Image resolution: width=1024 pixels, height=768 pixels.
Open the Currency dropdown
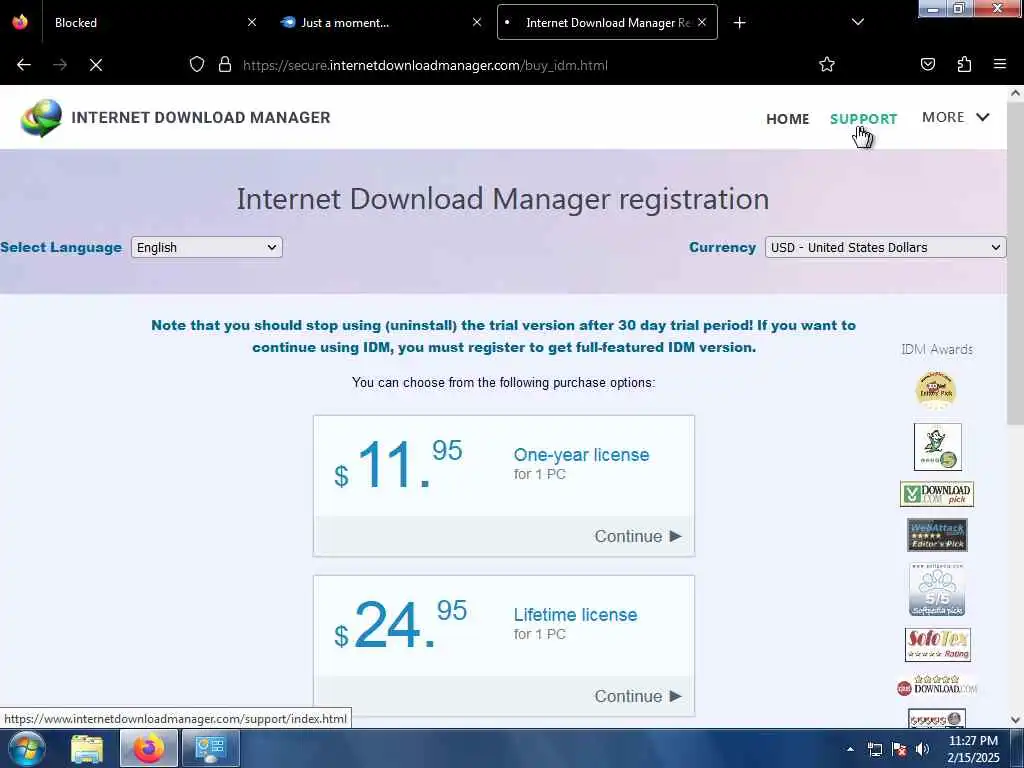pyautogui.click(x=886, y=248)
